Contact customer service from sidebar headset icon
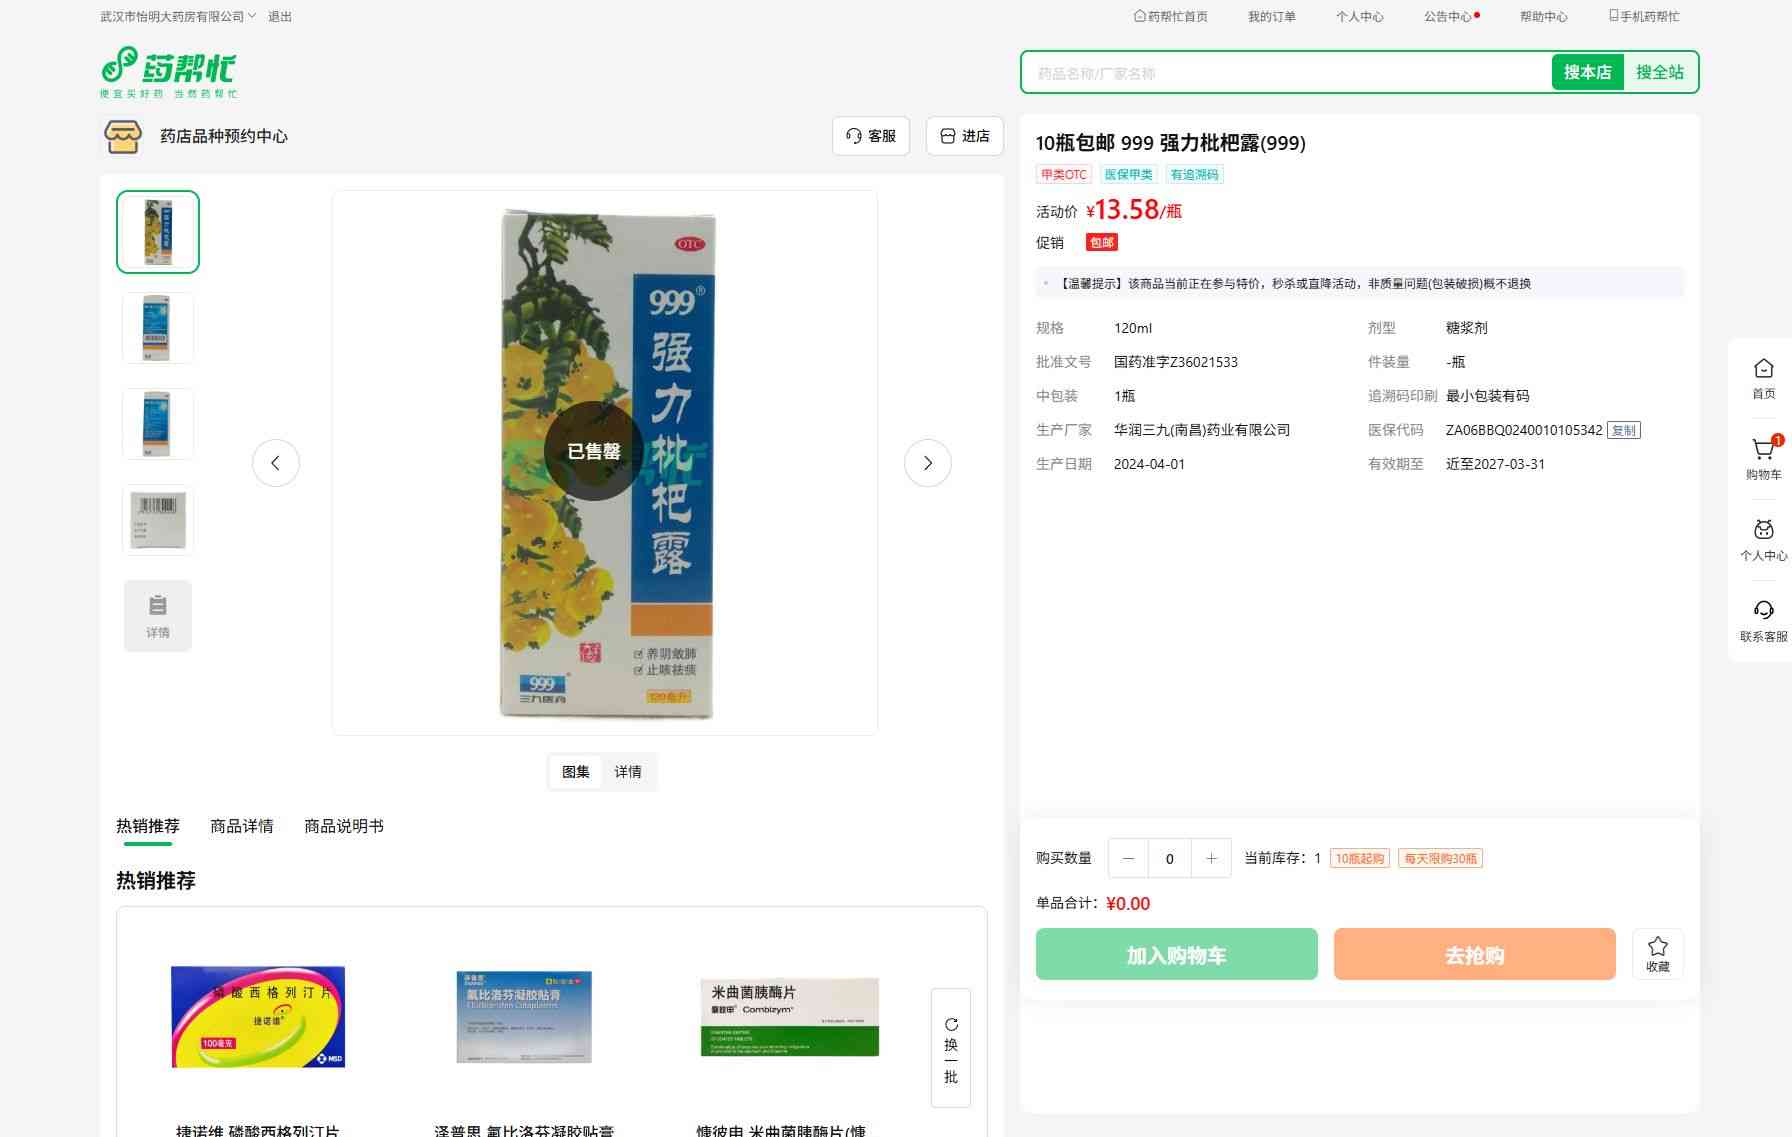This screenshot has height=1137, width=1792. pos(1763,621)
